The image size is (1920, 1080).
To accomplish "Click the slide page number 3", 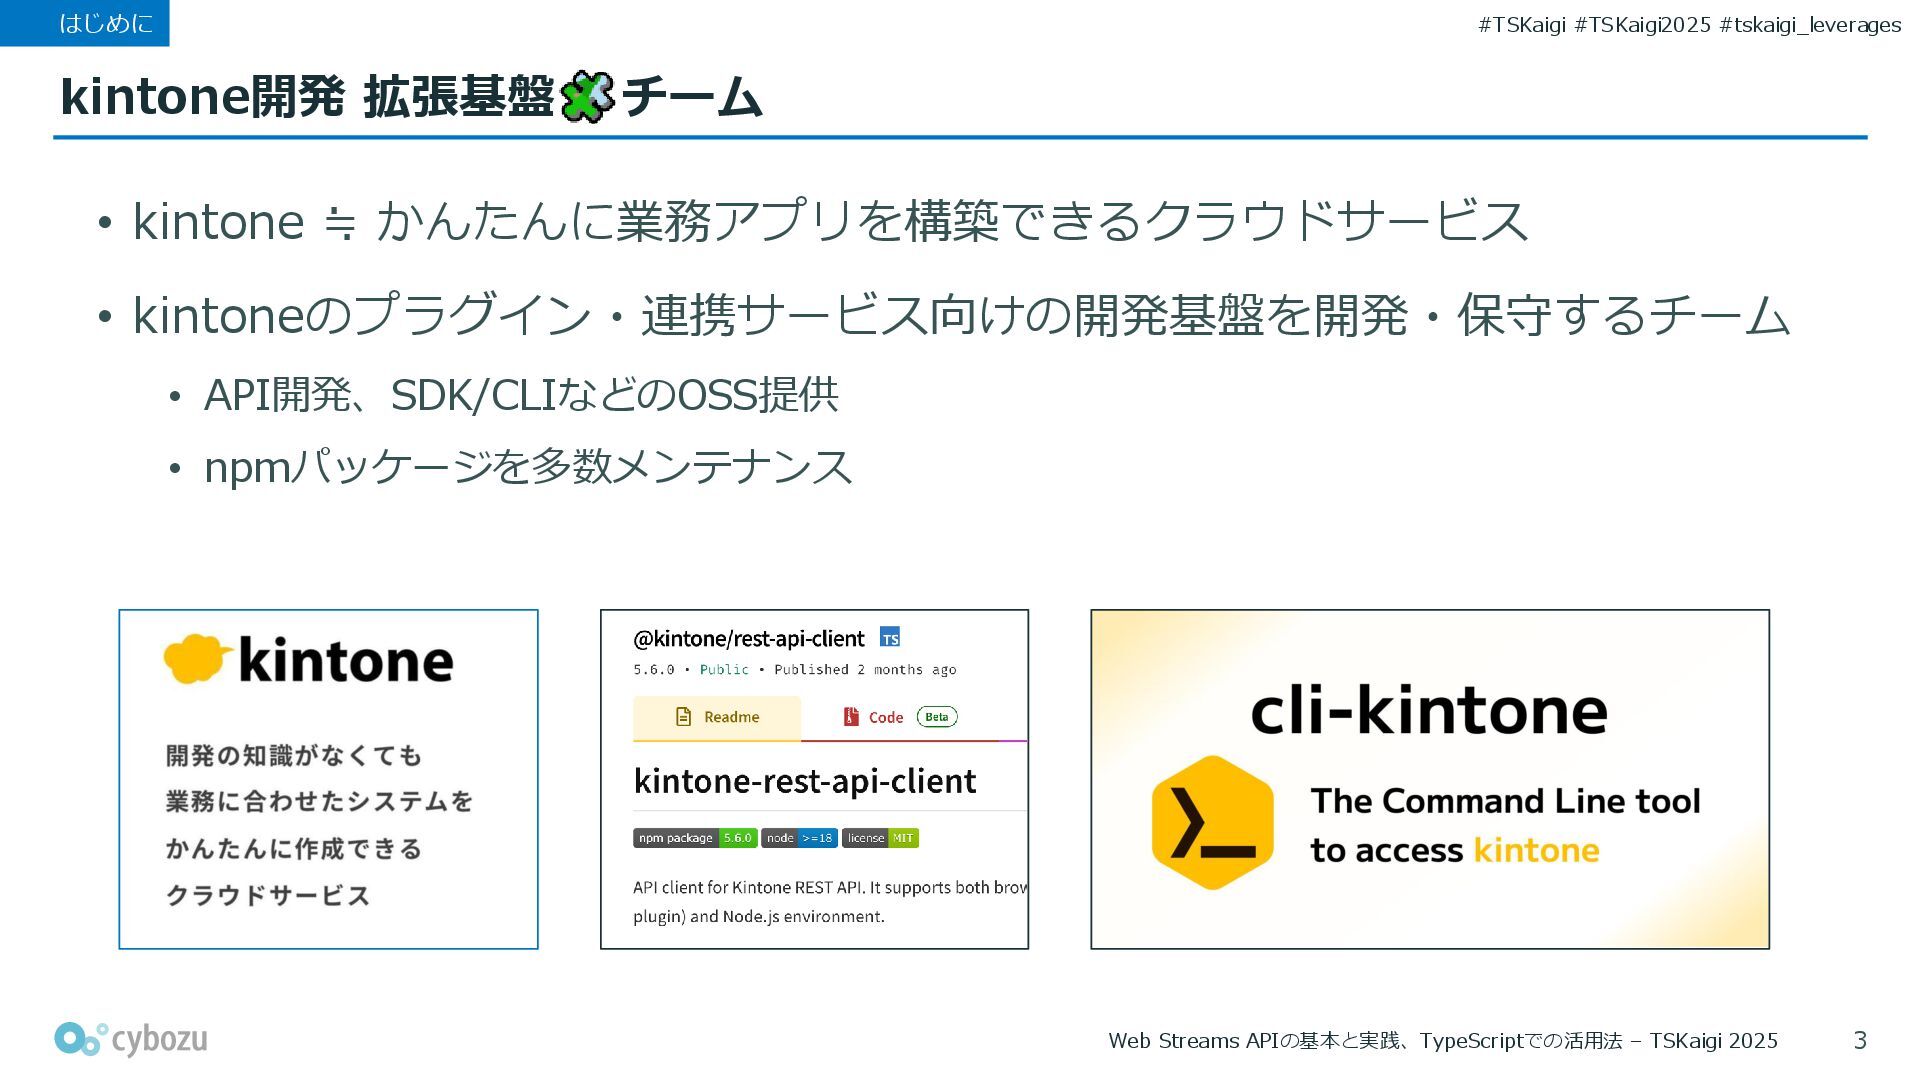I will click(1859, 1040).
